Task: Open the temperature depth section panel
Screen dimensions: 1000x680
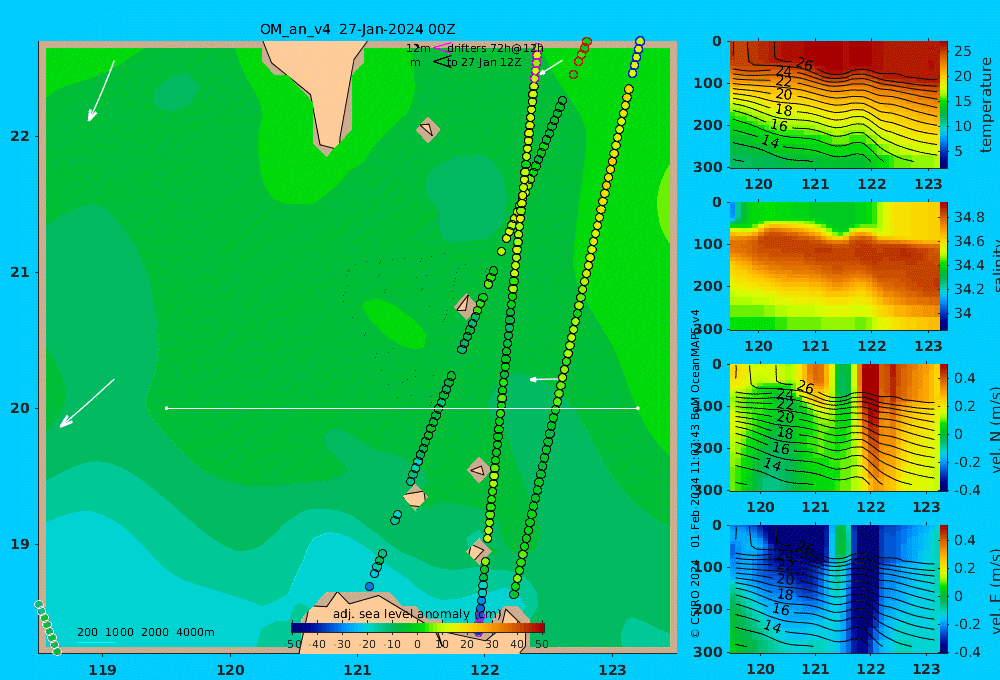Action: 835,105
